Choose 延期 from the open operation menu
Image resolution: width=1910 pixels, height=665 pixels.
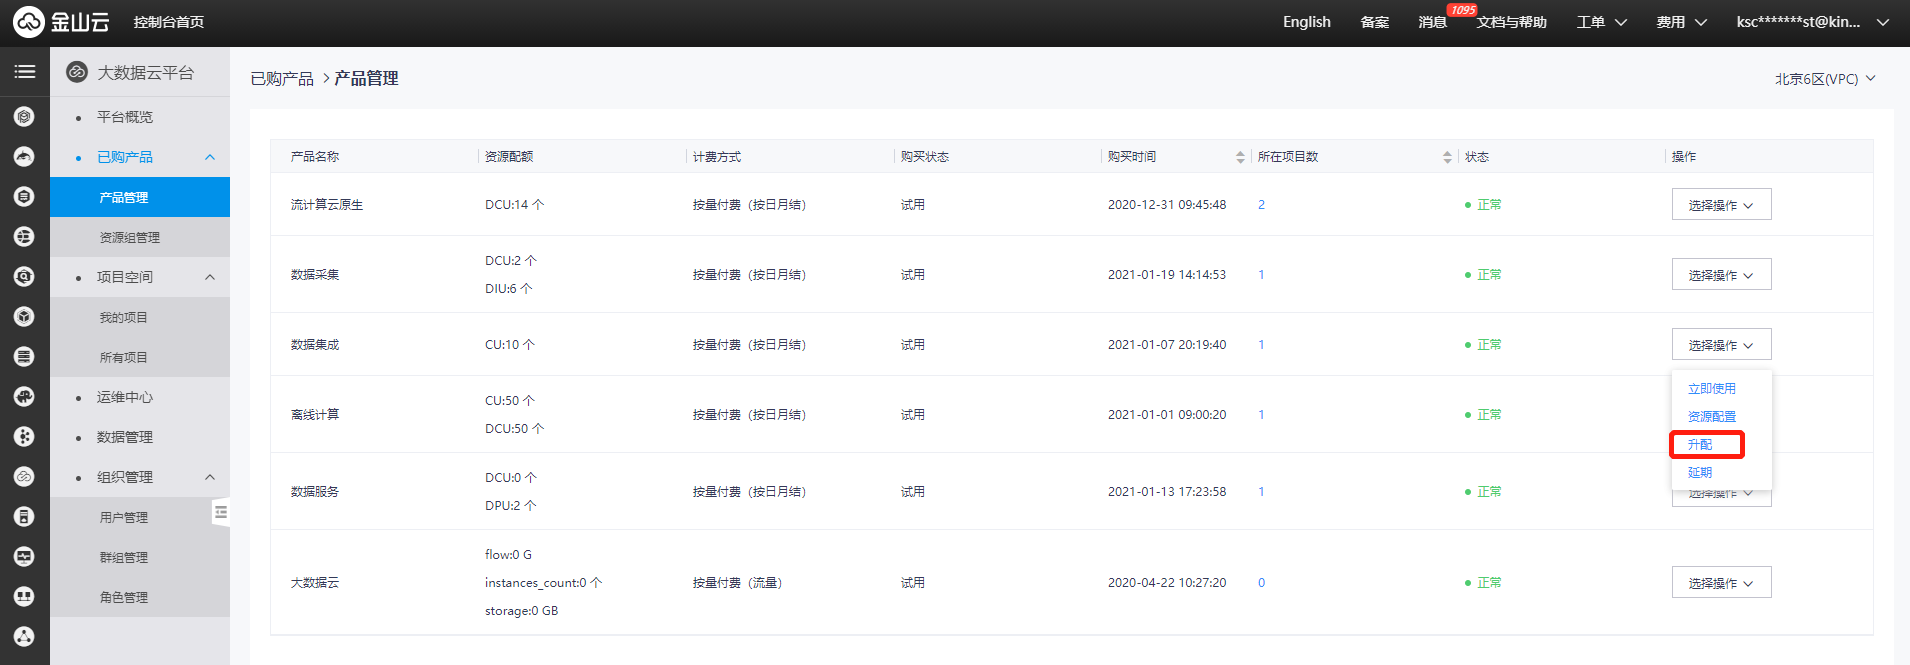coord(1700,473)
